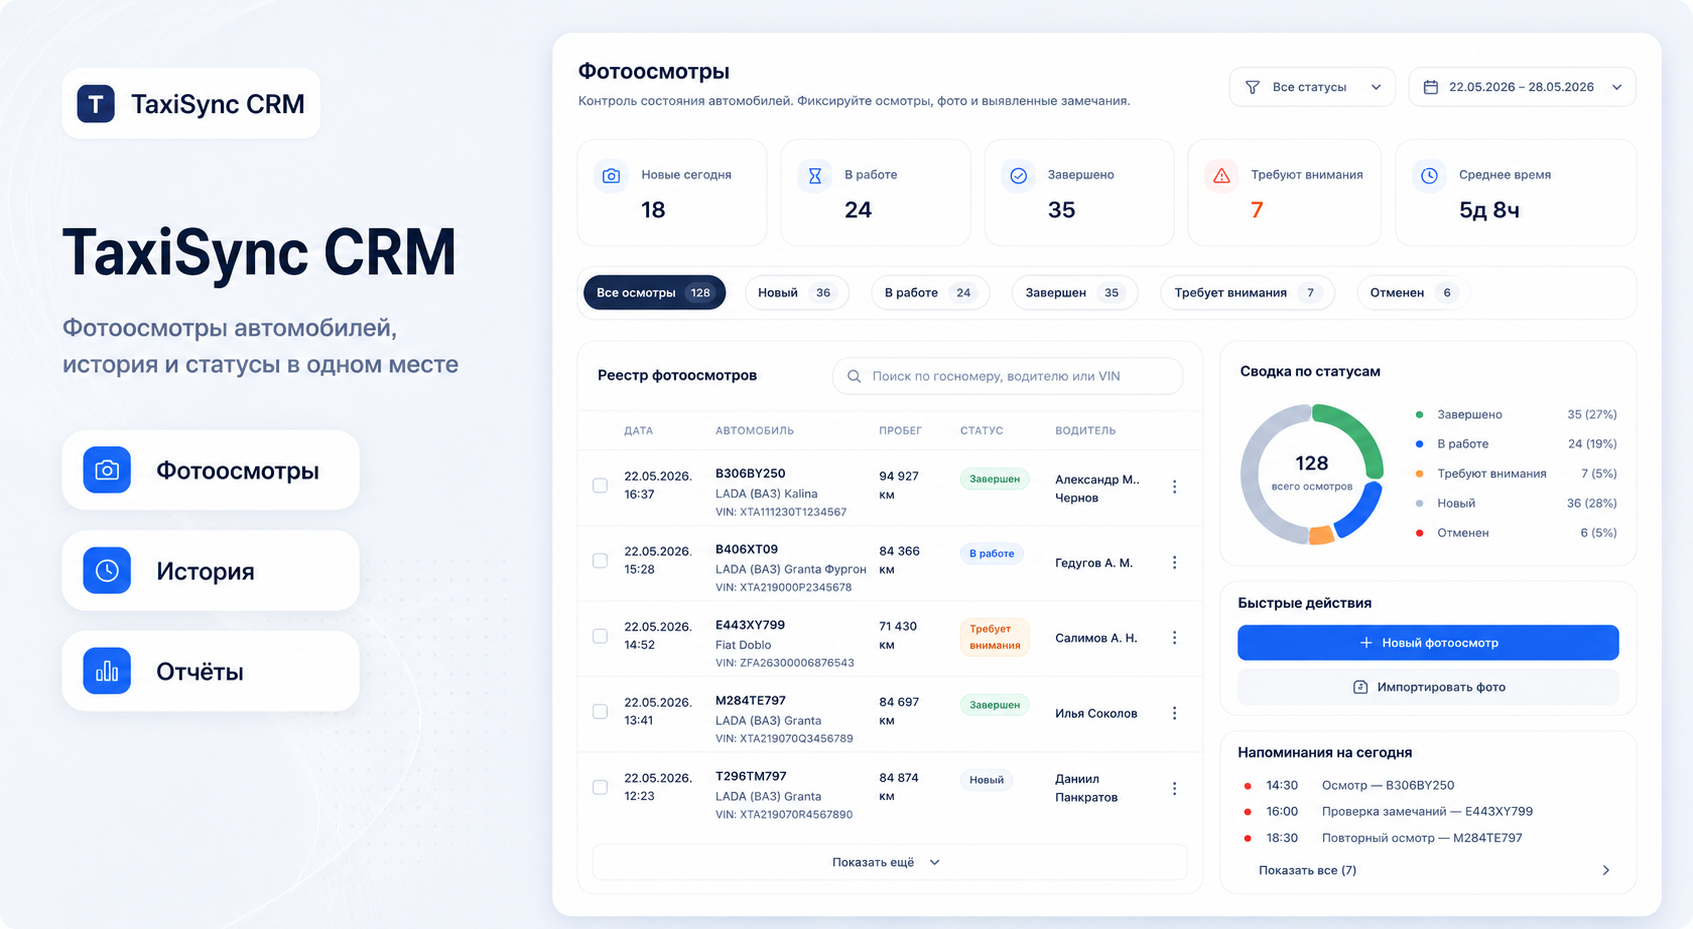The image size is (1693, 929).
Task: Click the warning triangle in Требуют внимания card
Action: pyautogui.click(x=1221, y=176)
